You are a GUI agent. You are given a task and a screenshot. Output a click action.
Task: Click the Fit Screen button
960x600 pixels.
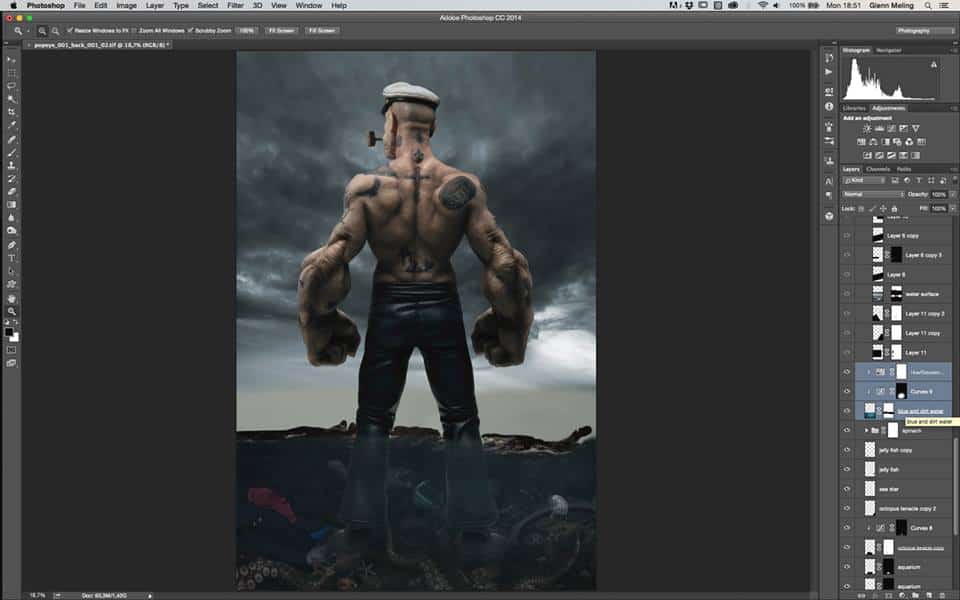tap(279, 31)
